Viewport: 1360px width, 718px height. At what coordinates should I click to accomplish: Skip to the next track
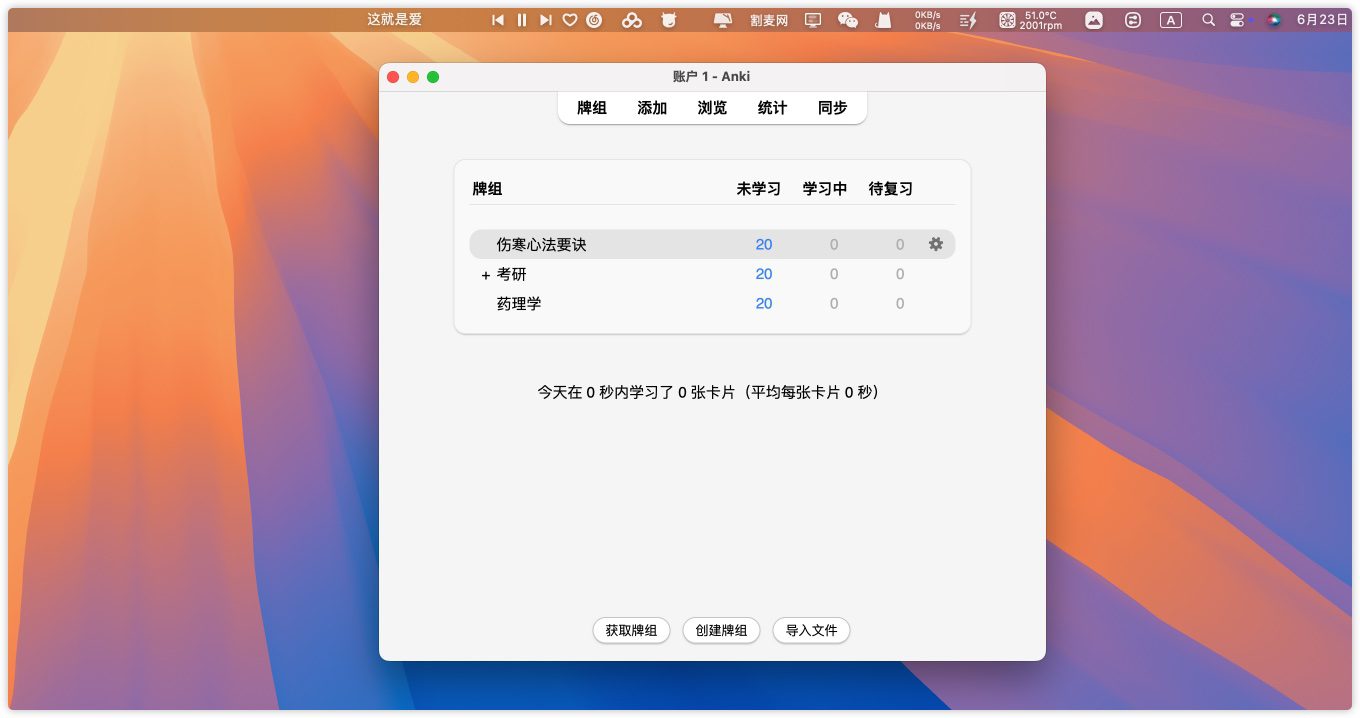[x=545, y=20]
